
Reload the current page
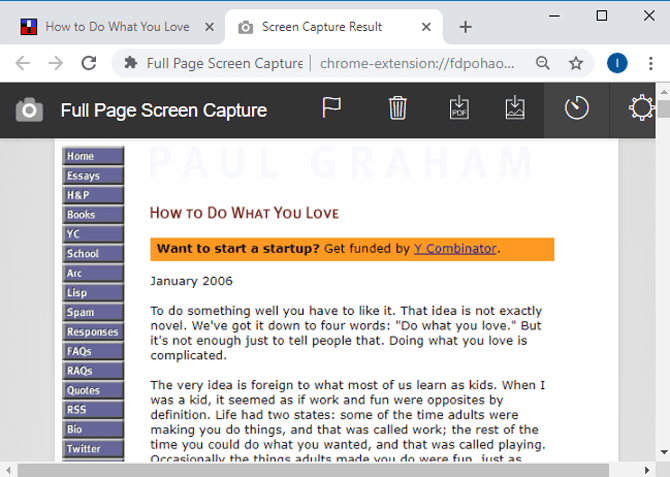click(88, 63)
